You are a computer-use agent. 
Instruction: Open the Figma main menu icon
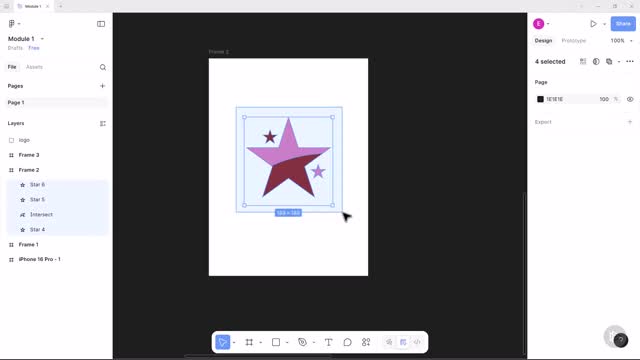tap(12, 24)
